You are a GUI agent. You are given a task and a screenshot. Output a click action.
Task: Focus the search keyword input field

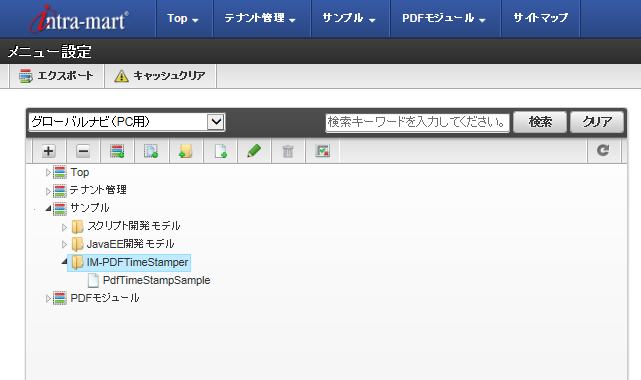tap(417, 122)
